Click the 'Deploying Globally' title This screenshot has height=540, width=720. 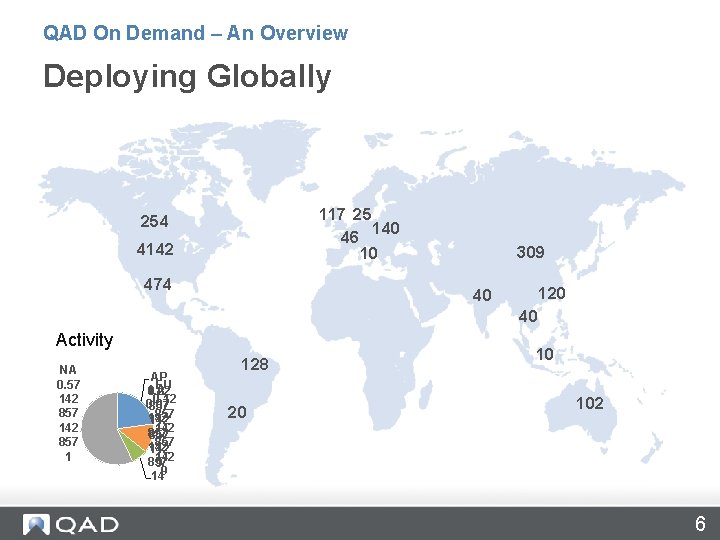[x=187, y=77]
